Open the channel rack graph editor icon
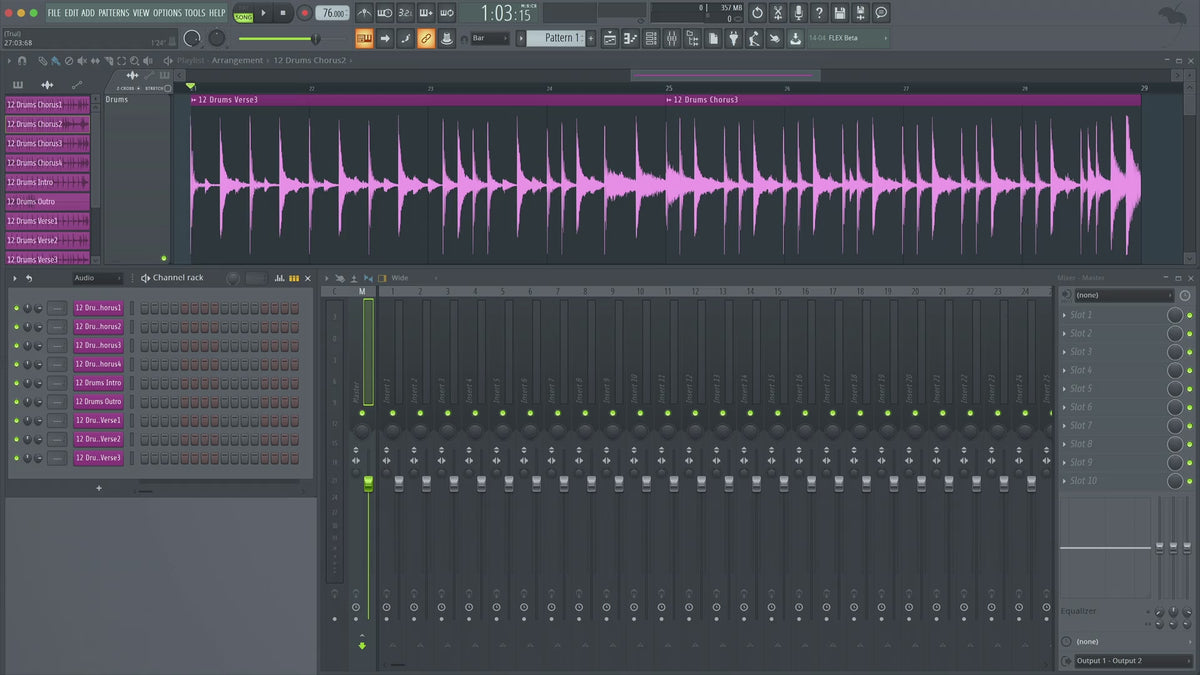The image size is (1200, 675). 279,278
